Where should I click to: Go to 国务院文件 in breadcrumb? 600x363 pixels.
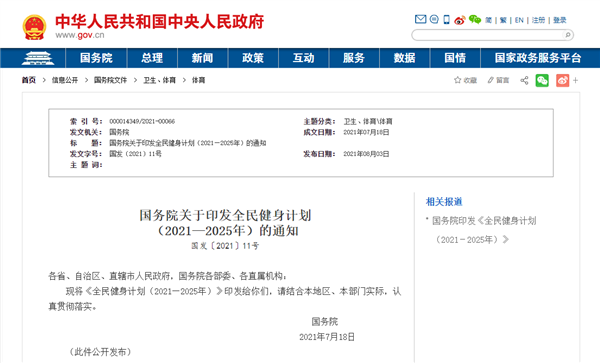(110, 80)
